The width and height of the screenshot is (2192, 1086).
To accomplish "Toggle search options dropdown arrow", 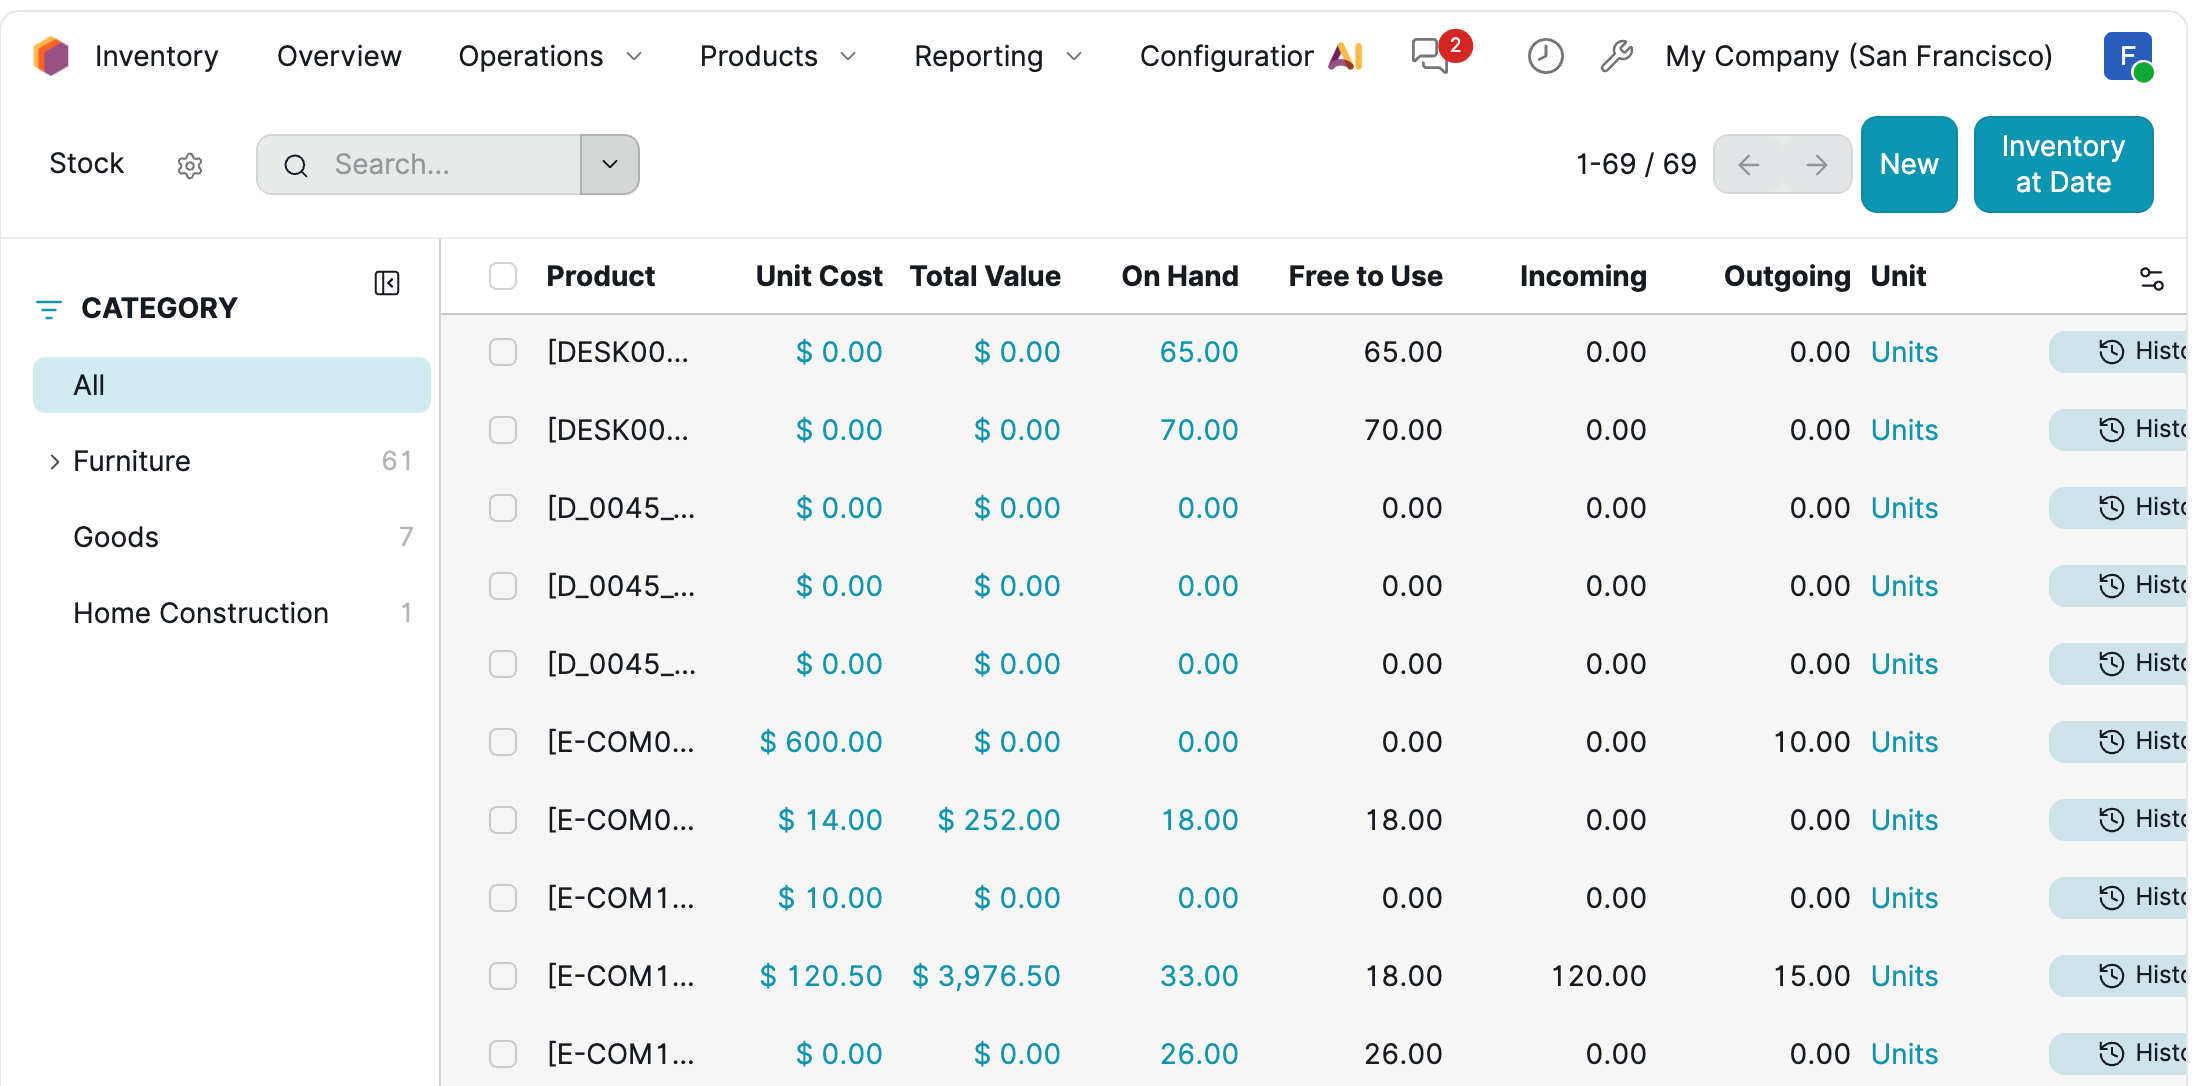I will 610,164.
